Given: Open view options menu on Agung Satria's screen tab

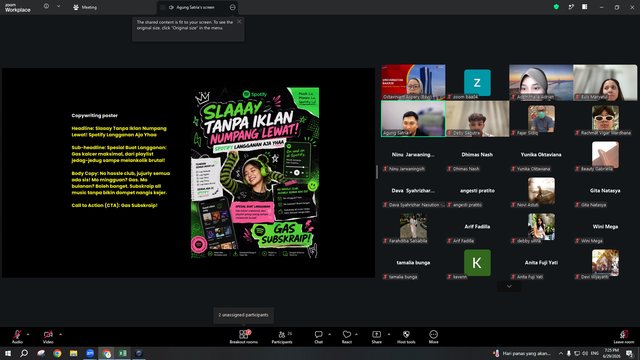Looking at the screenshot, I should tap(232, 7).
